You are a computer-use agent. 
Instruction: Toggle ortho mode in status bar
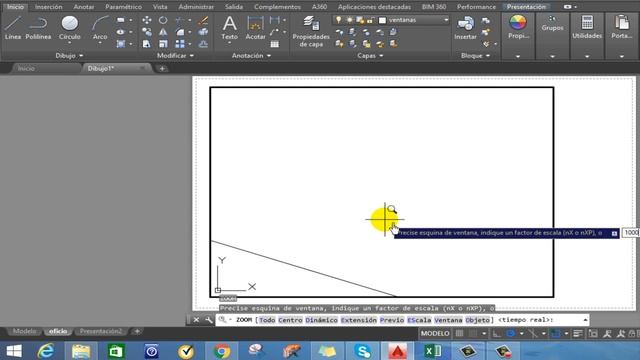pyautogui.click(x=496, y=334)
